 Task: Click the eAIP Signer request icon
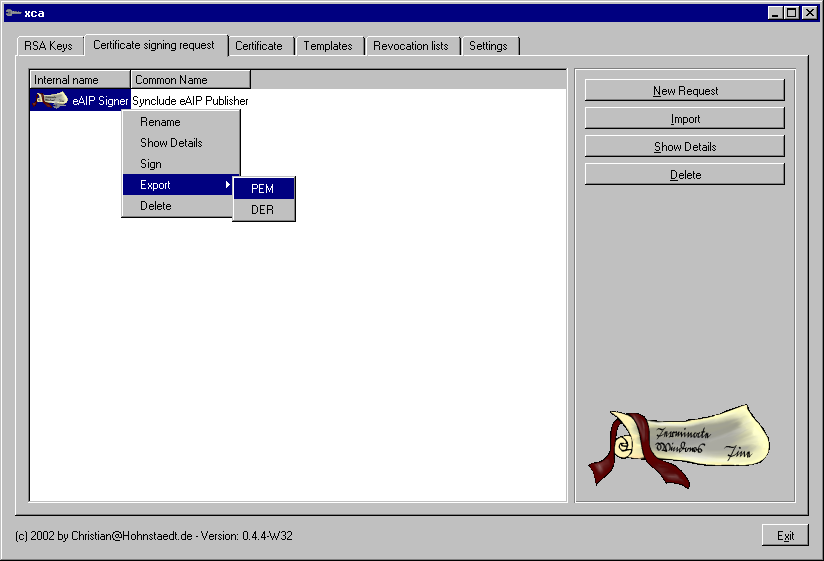click(50, 100)
